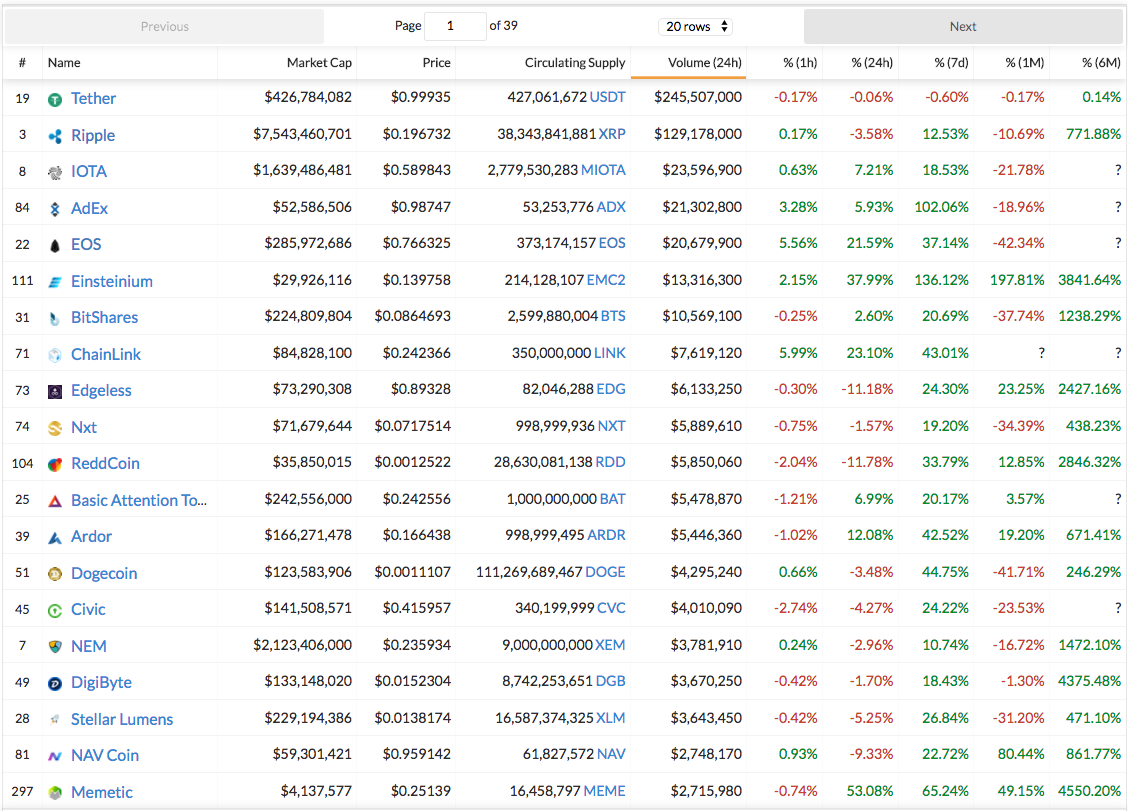
Task: Select the -42.34% EOS monthly change
Action: [1018, 243]
